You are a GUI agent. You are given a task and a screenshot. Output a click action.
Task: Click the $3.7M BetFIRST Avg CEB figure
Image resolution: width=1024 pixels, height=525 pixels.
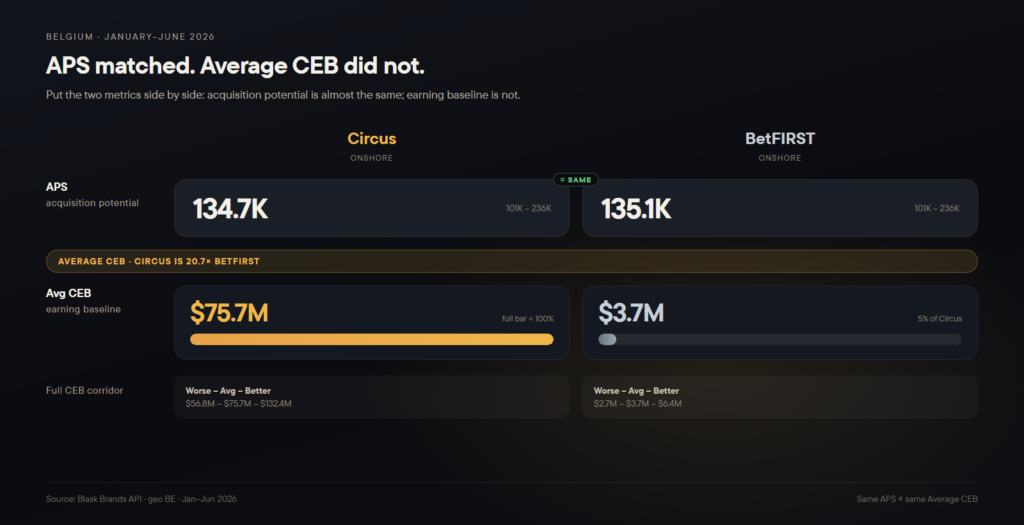[631, 313]
